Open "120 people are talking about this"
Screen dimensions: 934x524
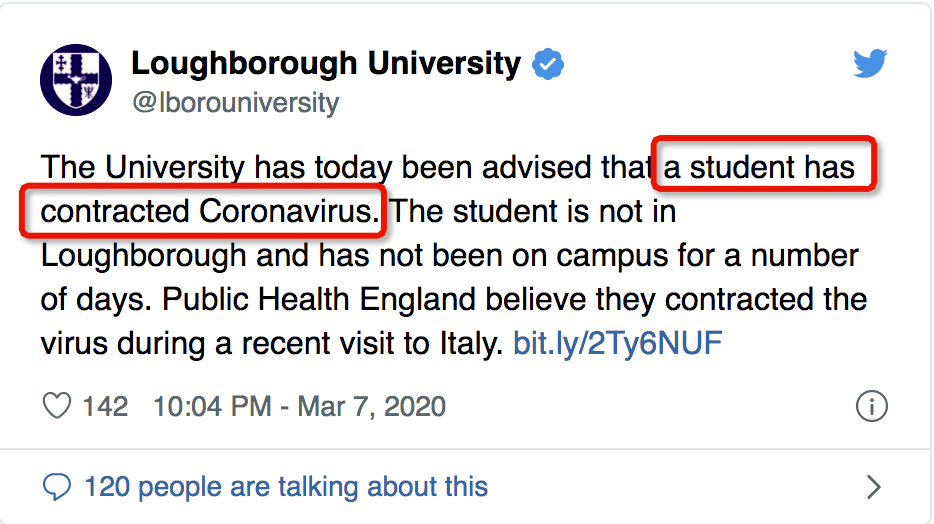(286, 486)
